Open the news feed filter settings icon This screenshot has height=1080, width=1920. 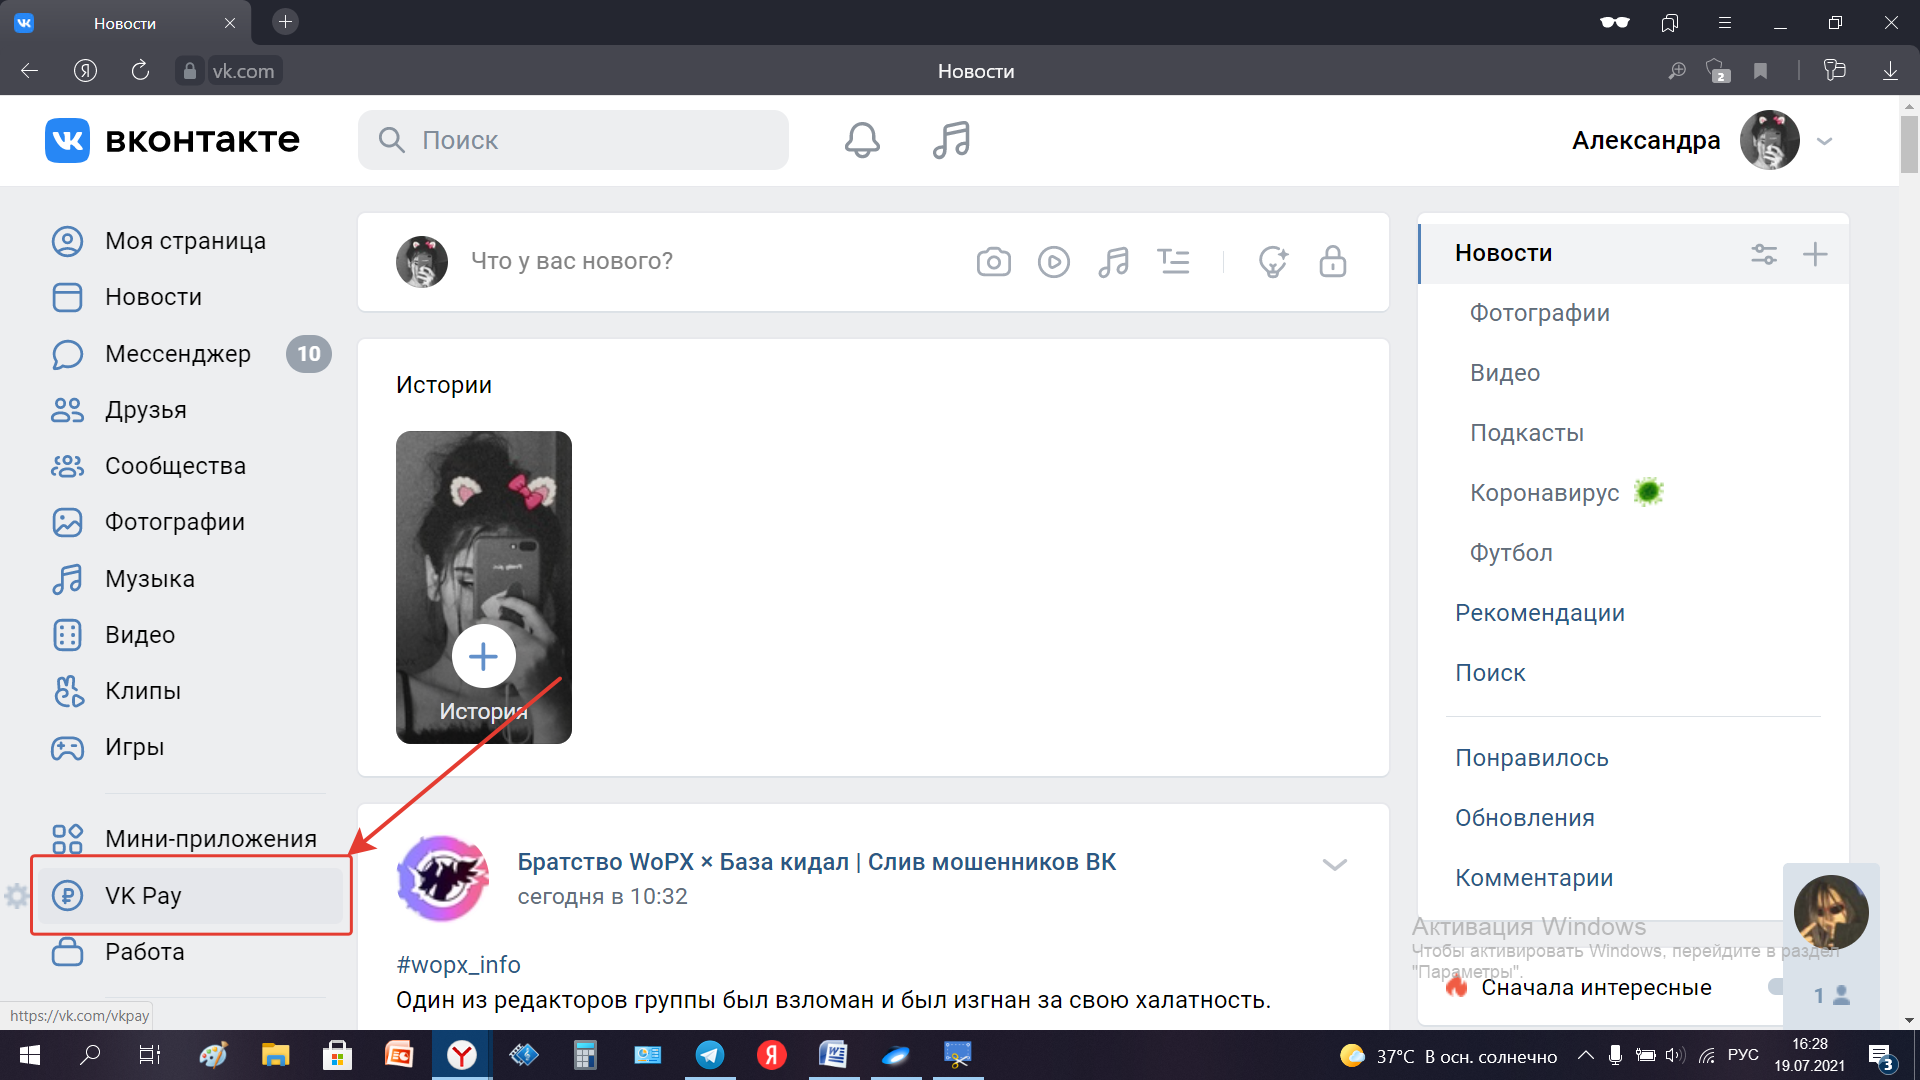click(x=1764, y=254)
